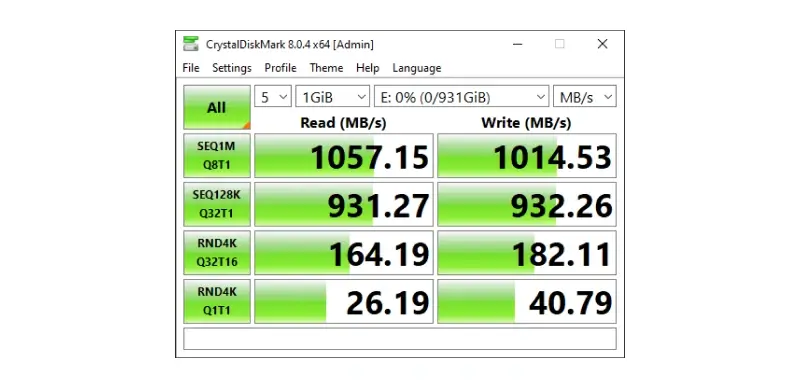Click the Read (MB/s) column header
The height and width of the screenshot is (388, 800).
point(343,123)
